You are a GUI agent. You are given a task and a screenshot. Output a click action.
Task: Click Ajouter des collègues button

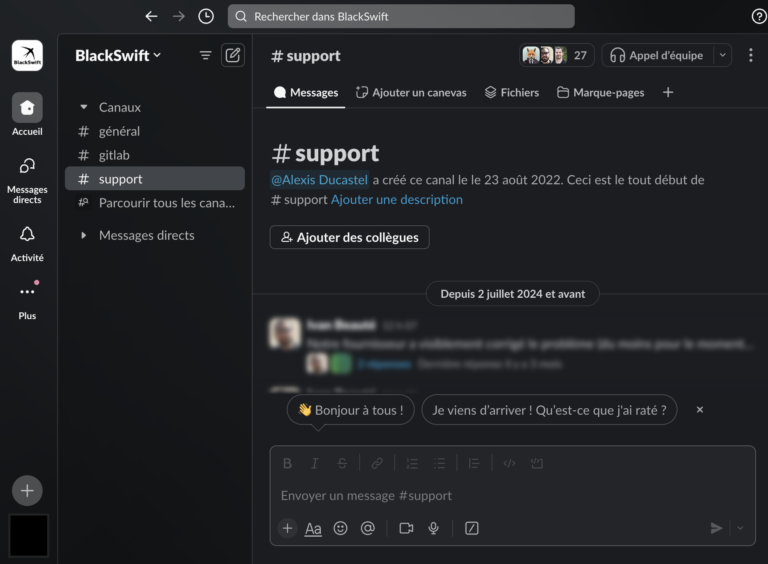coord(350,237)
